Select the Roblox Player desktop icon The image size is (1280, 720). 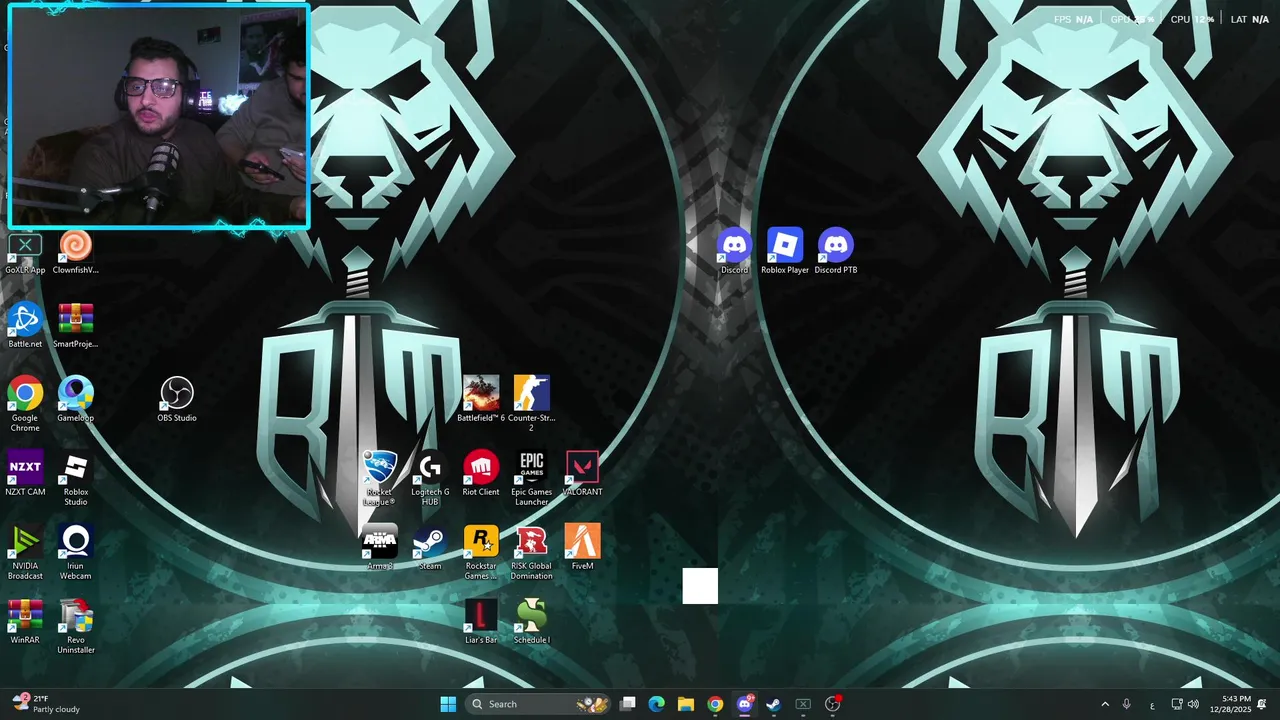coord(785,252)
